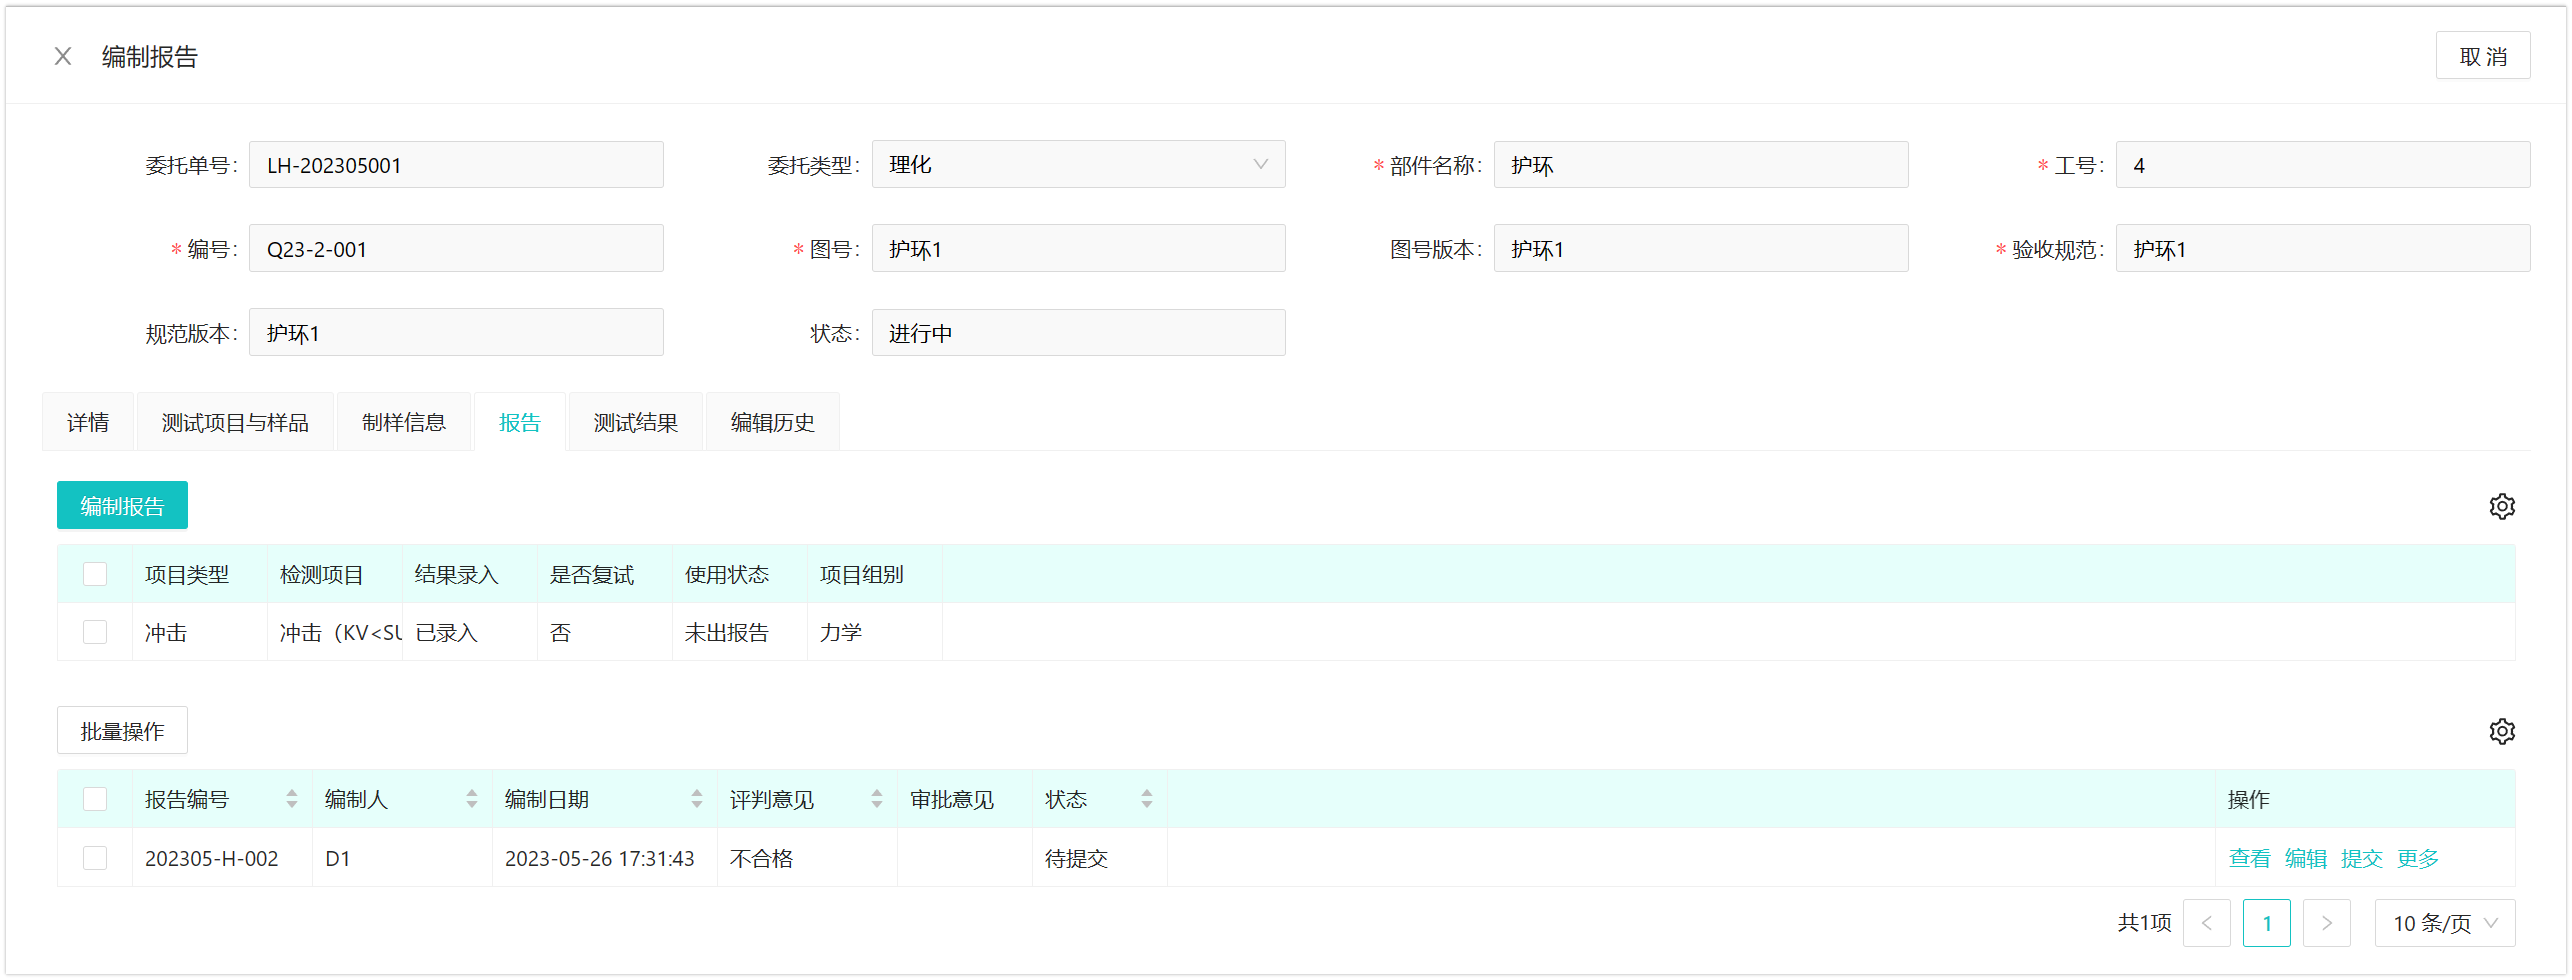The image size is (2572, 980).
Task: Sort by 评判意见 column arrows
Action: [876, 799]
